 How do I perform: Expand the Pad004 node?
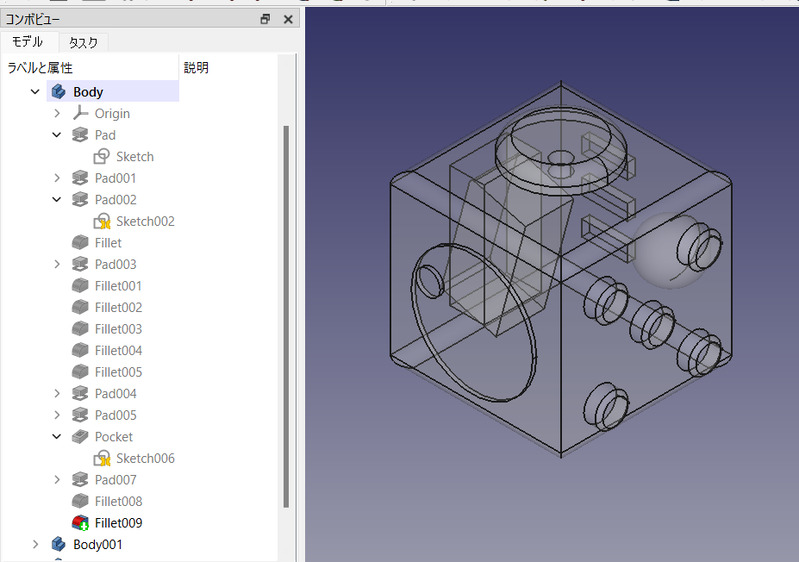[57, 393]
